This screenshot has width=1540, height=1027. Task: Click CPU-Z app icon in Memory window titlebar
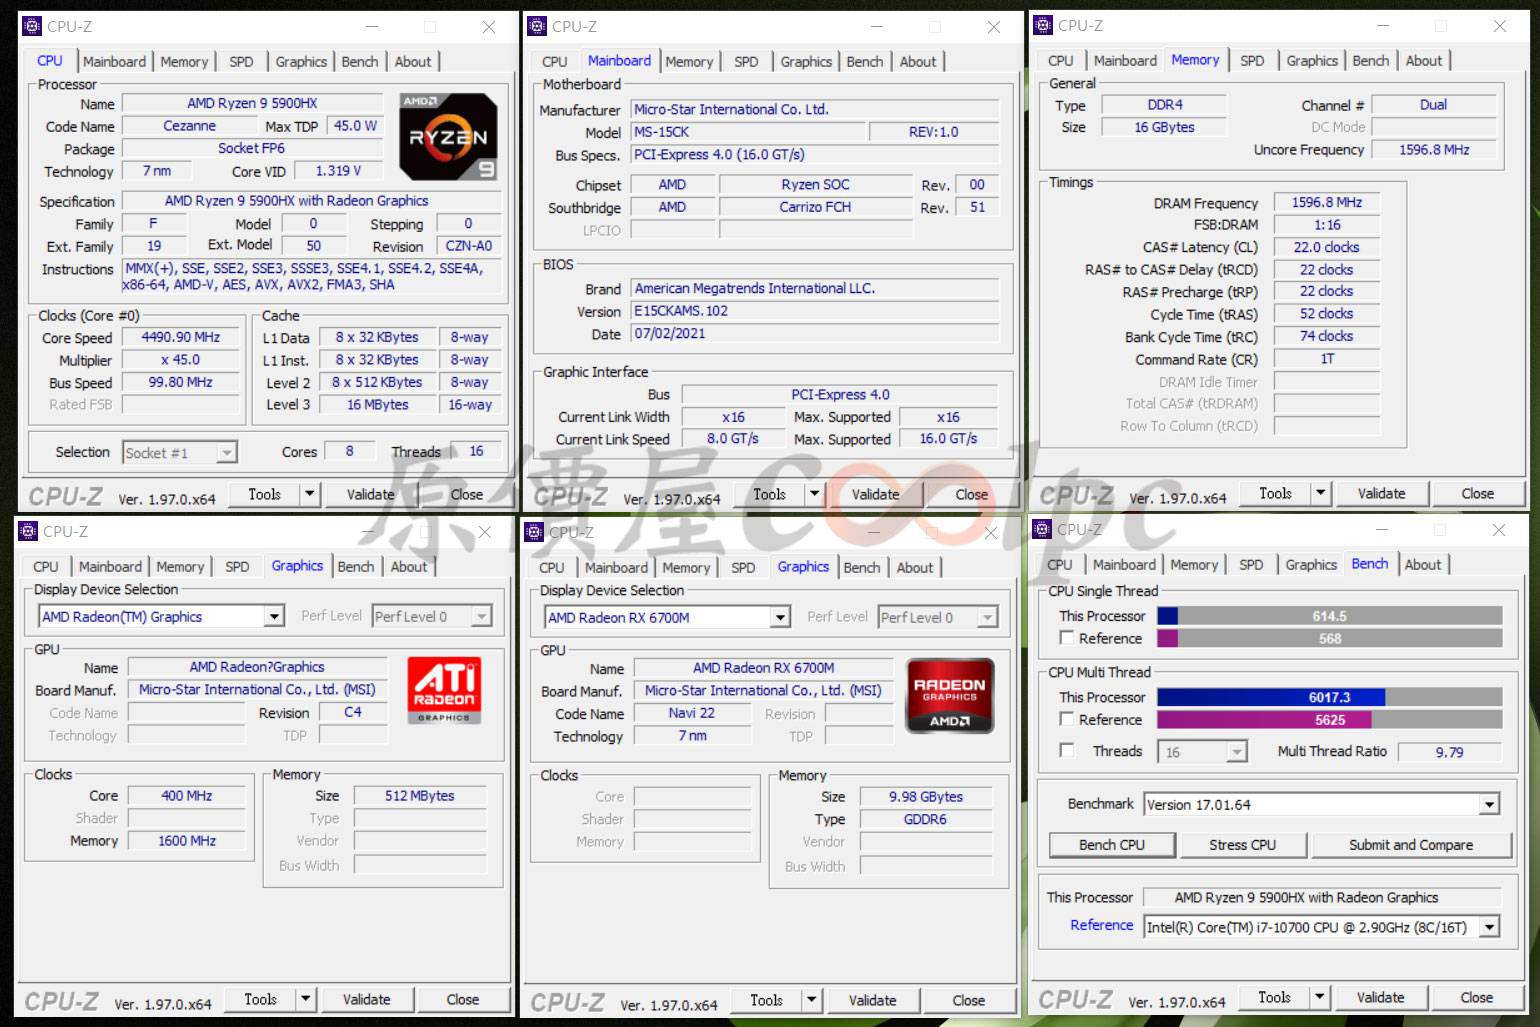(1043, 25)
